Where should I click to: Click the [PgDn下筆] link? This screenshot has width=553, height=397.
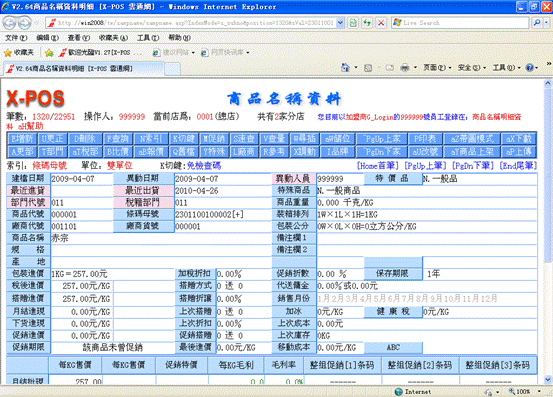pos(472,165)
